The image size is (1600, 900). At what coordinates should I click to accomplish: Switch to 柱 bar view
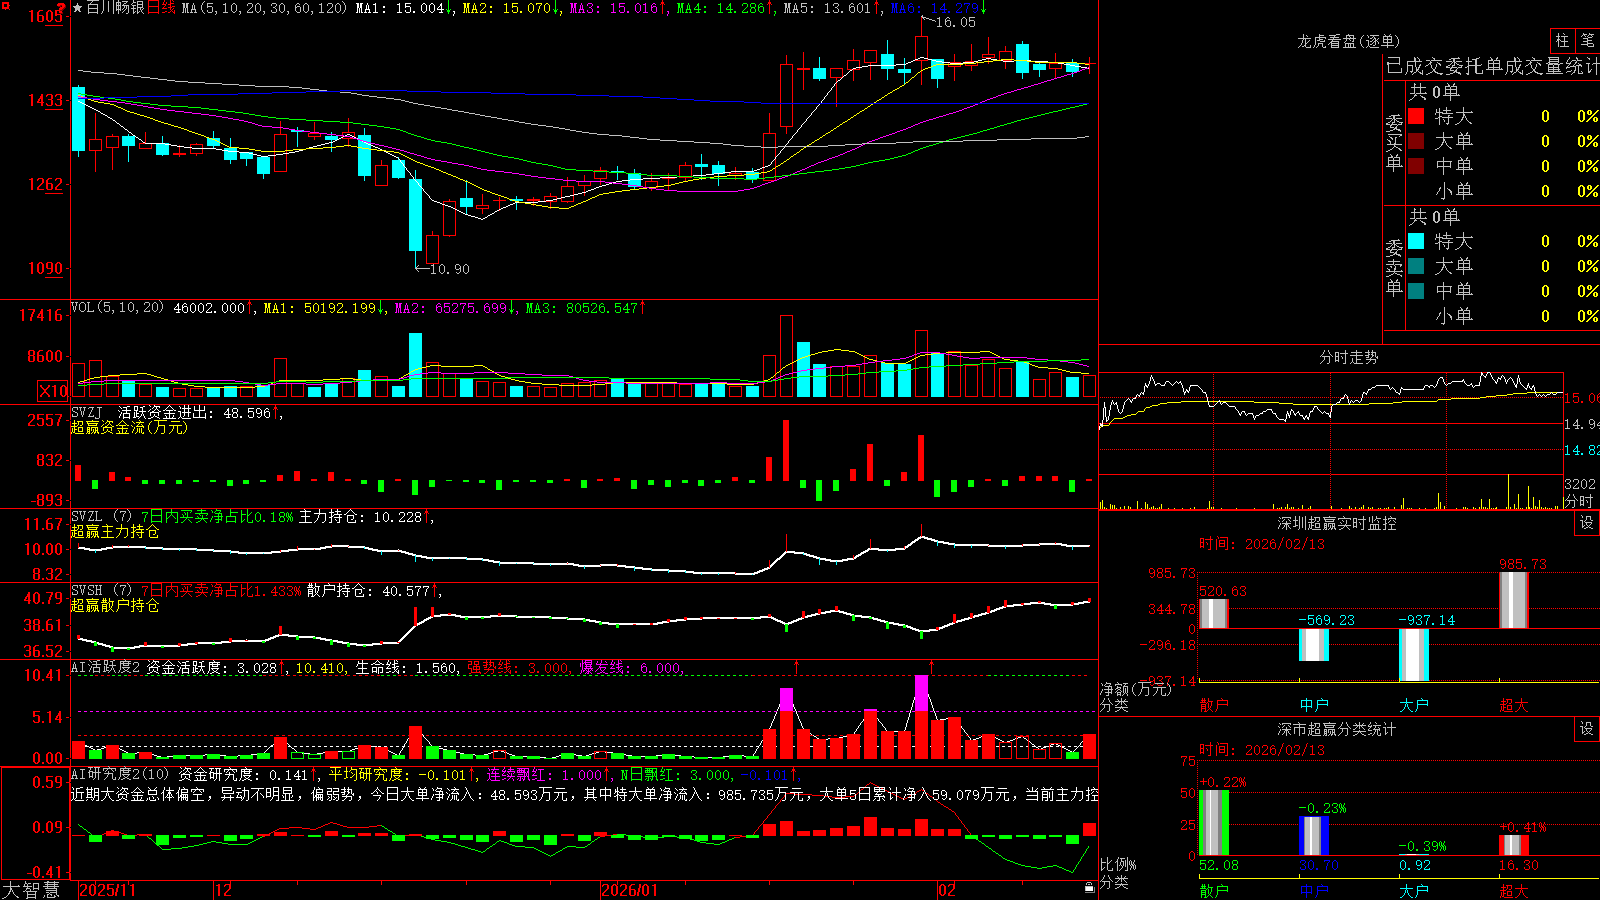pyautogui.click(x=1562, y=40)
